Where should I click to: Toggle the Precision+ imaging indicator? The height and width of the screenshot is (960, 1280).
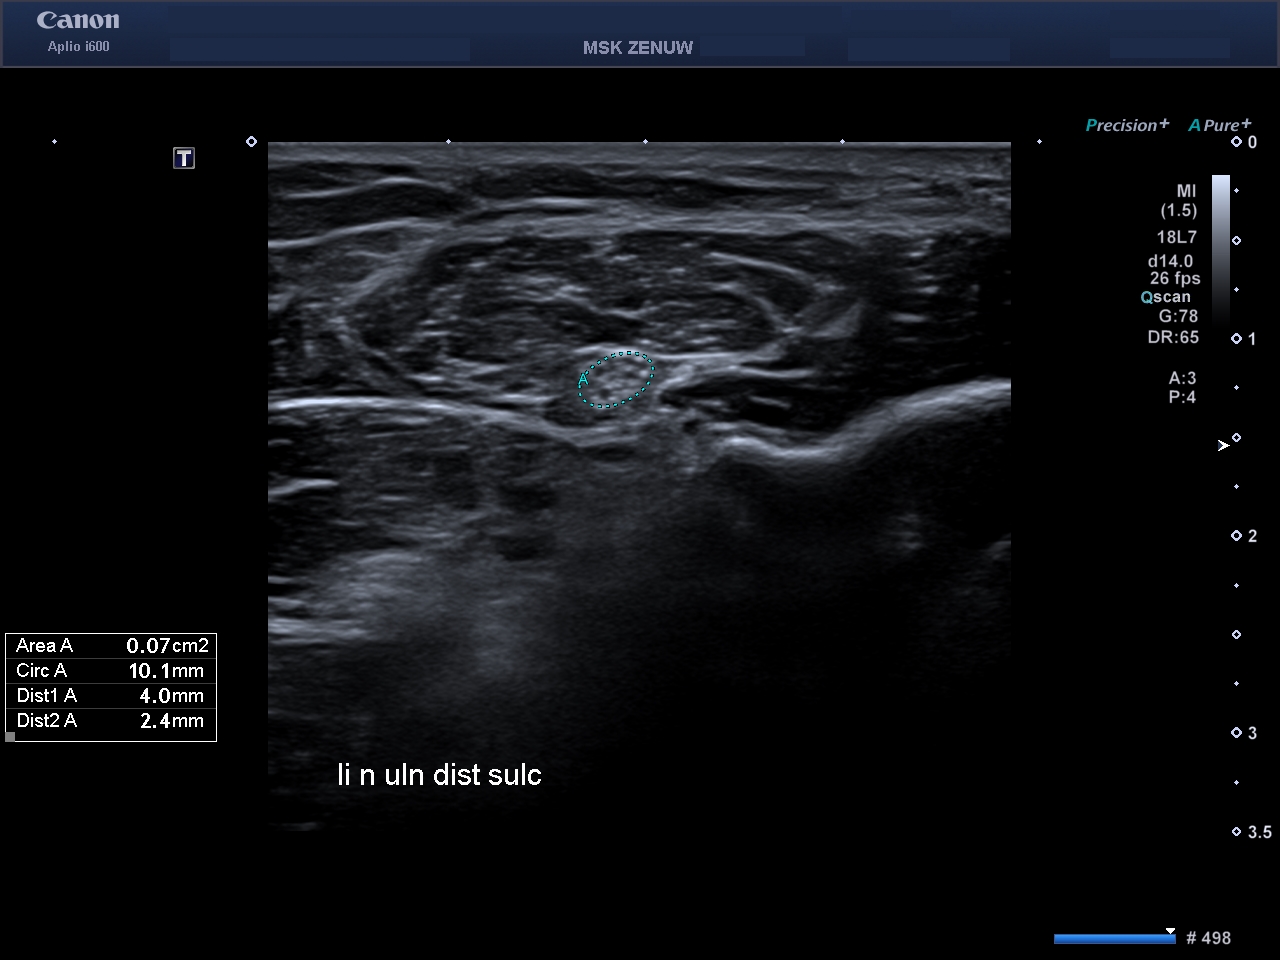point(1127,125)
